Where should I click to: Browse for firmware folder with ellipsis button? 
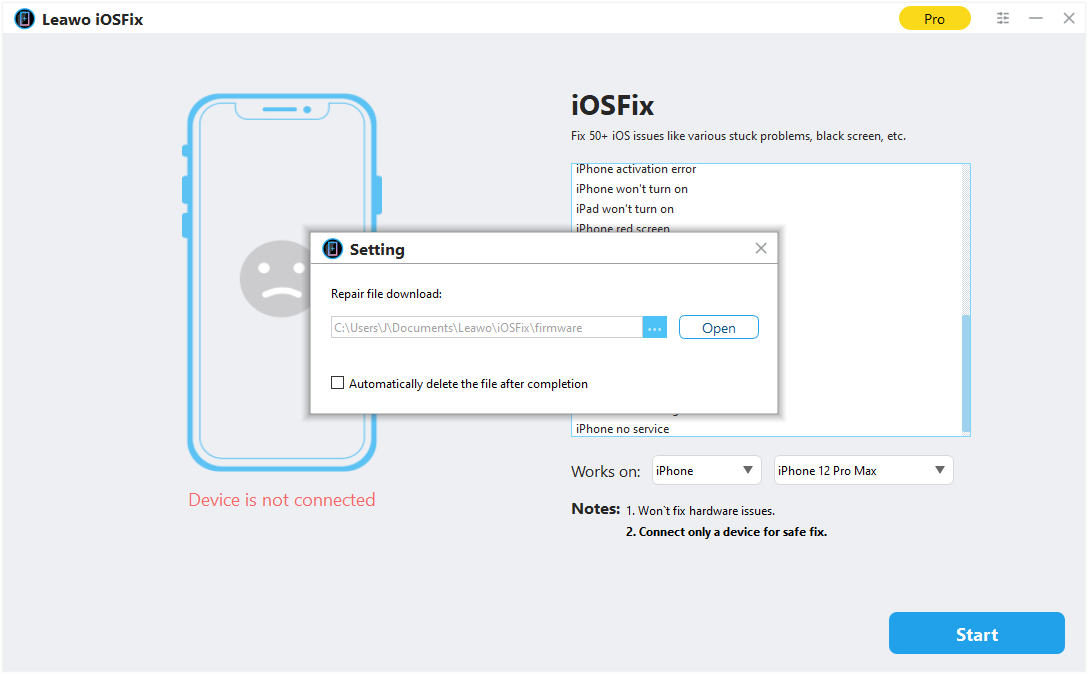(x=654, y=328)
